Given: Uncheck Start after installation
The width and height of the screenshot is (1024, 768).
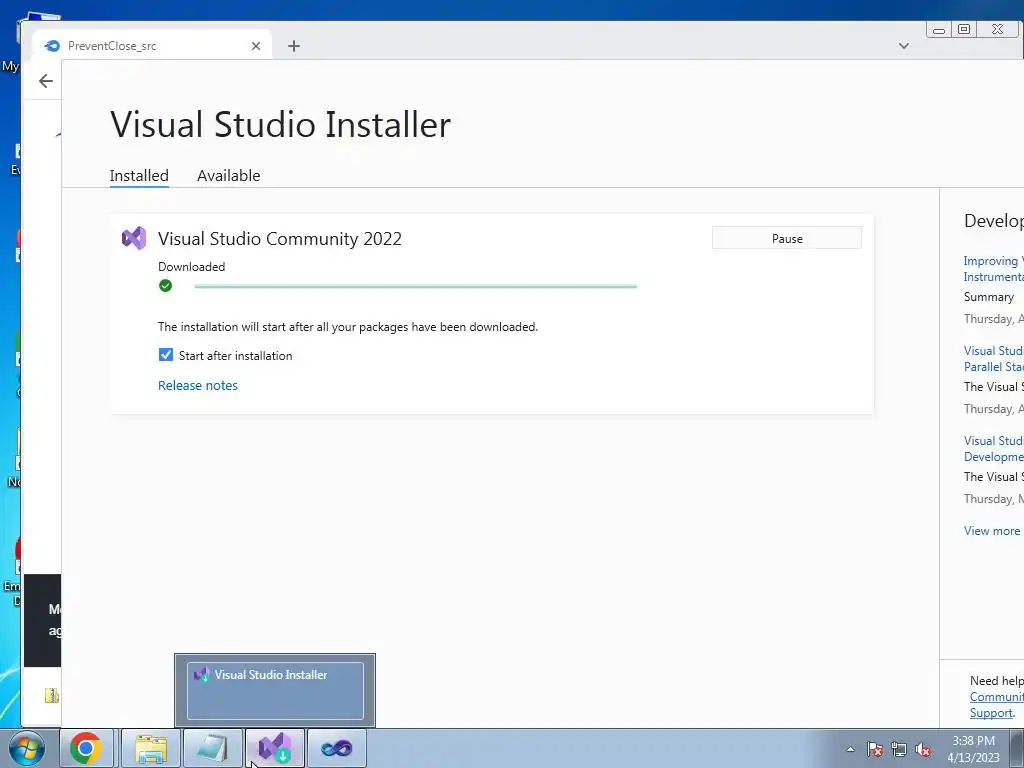Looking at the screenshot, I should pyautogui.click(x=166, y=355).
